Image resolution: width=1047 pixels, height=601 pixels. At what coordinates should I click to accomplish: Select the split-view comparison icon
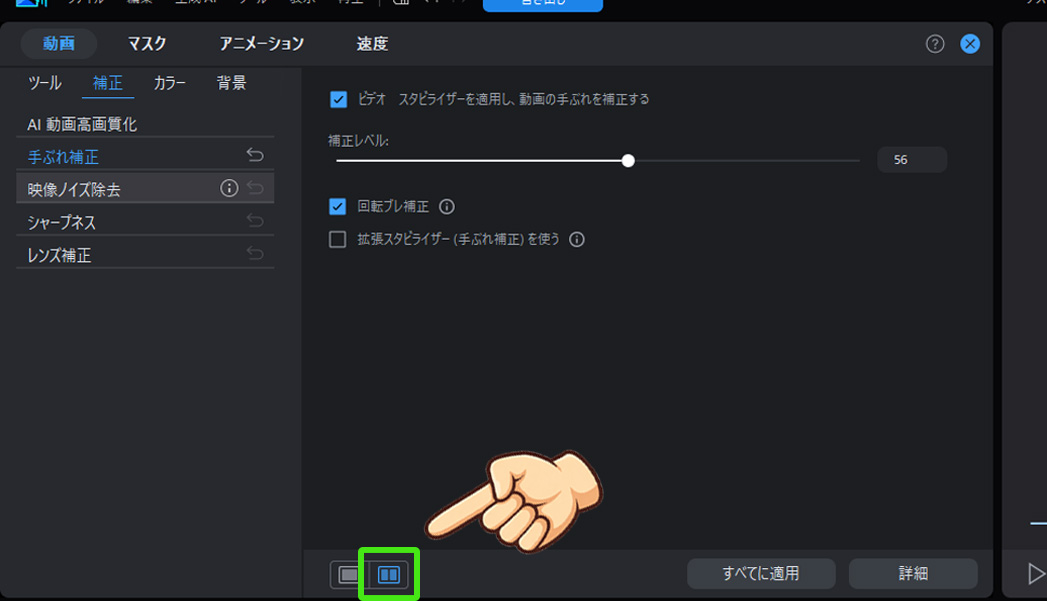coord(390,574)
